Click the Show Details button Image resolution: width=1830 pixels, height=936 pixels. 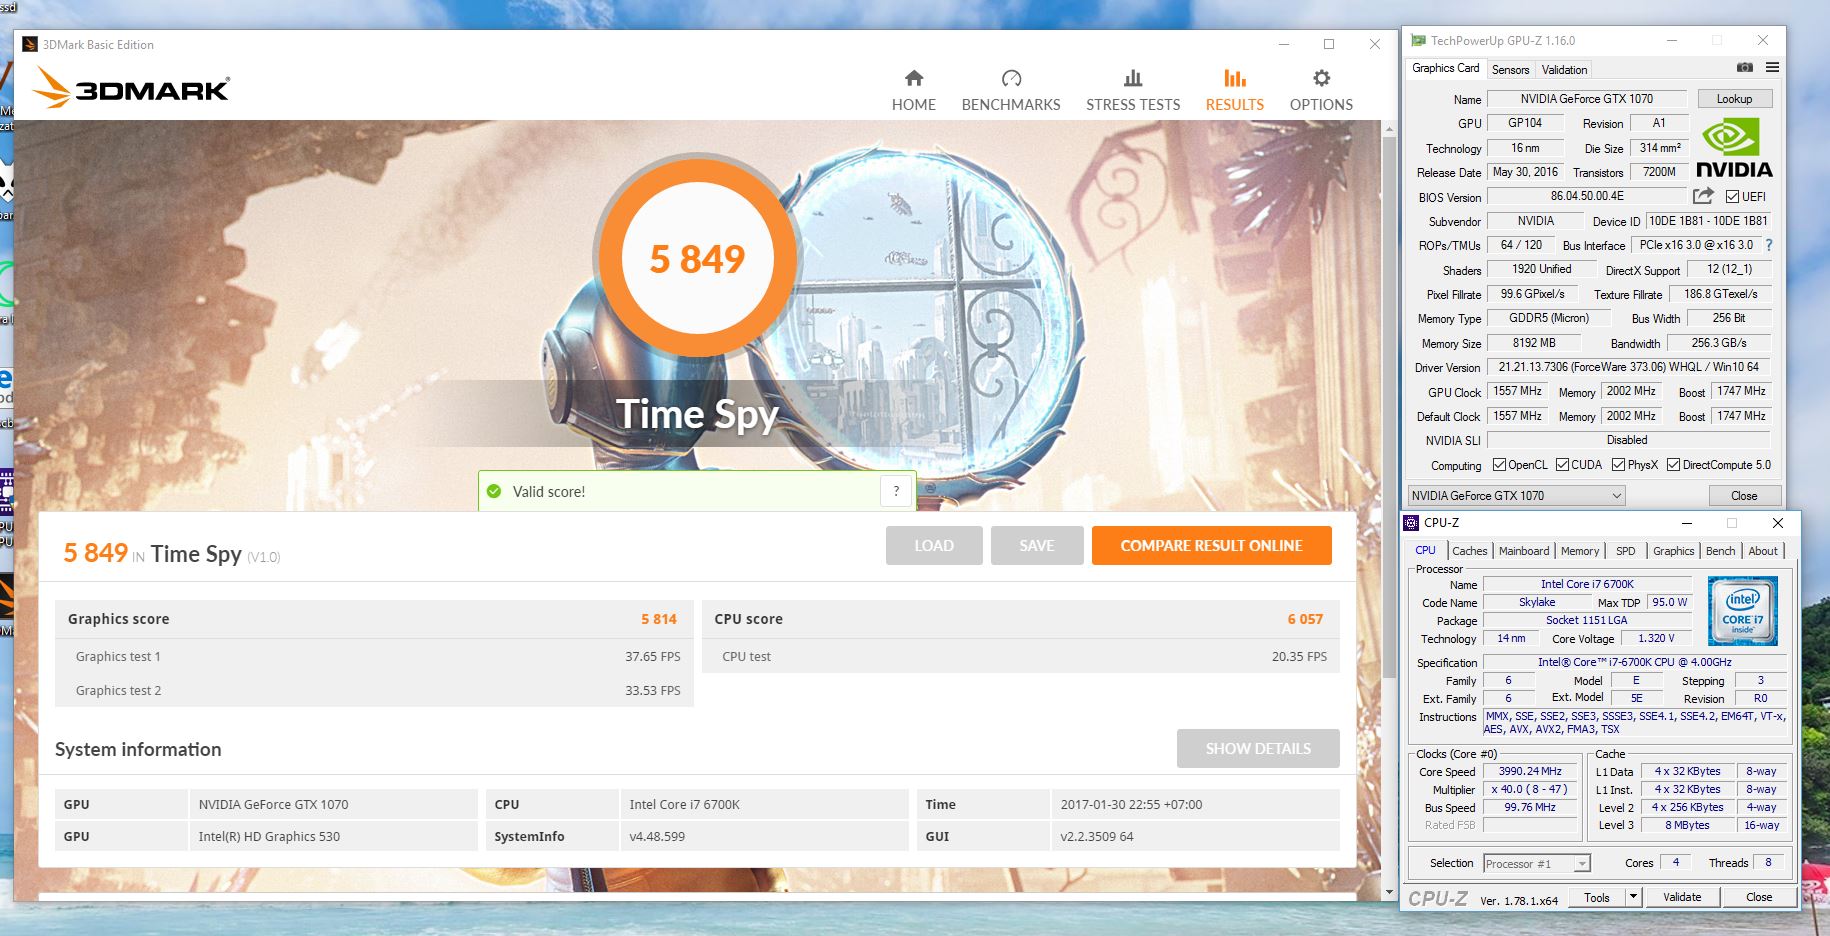1258,749
